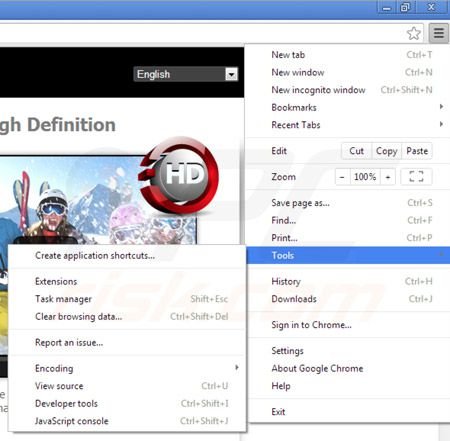Viewport: 450px width, 441px height.
Task: Click the full screen zoom icon
Action: pyautogui.click(x=416, y=176)
